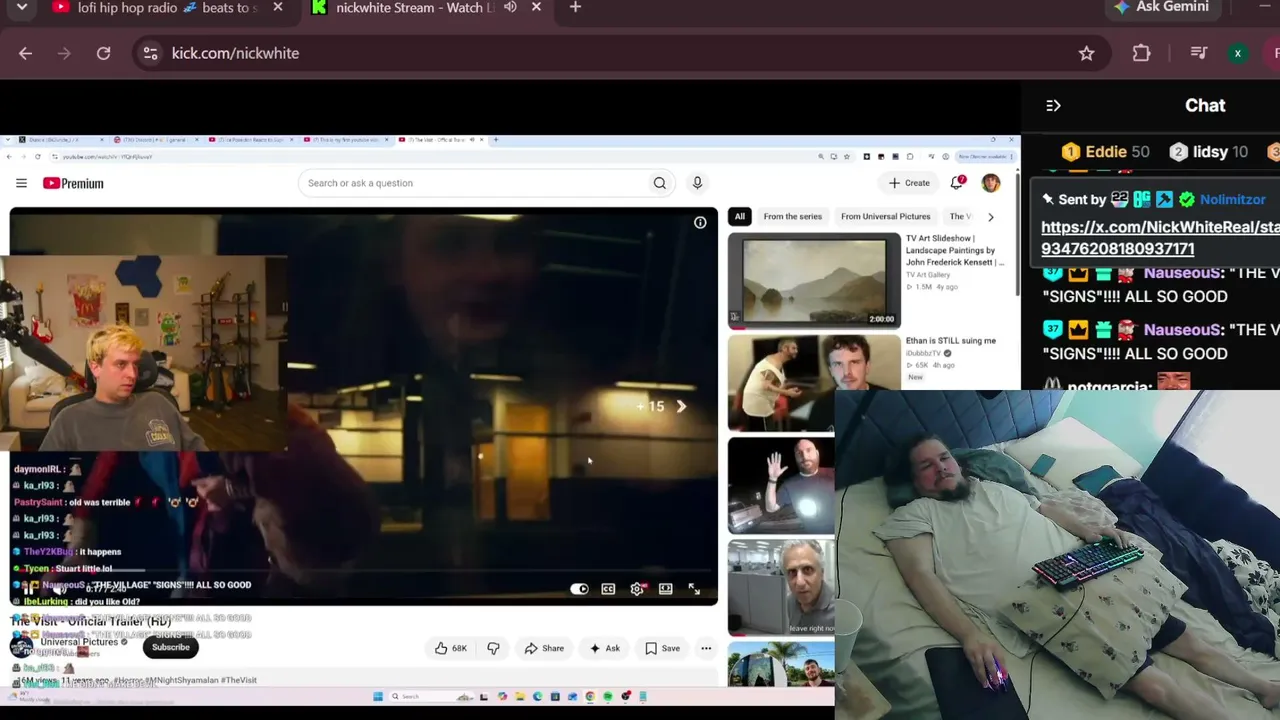Click the YouTube search magnifier button
1280x720 pixels.
click(x=659, y=183)
